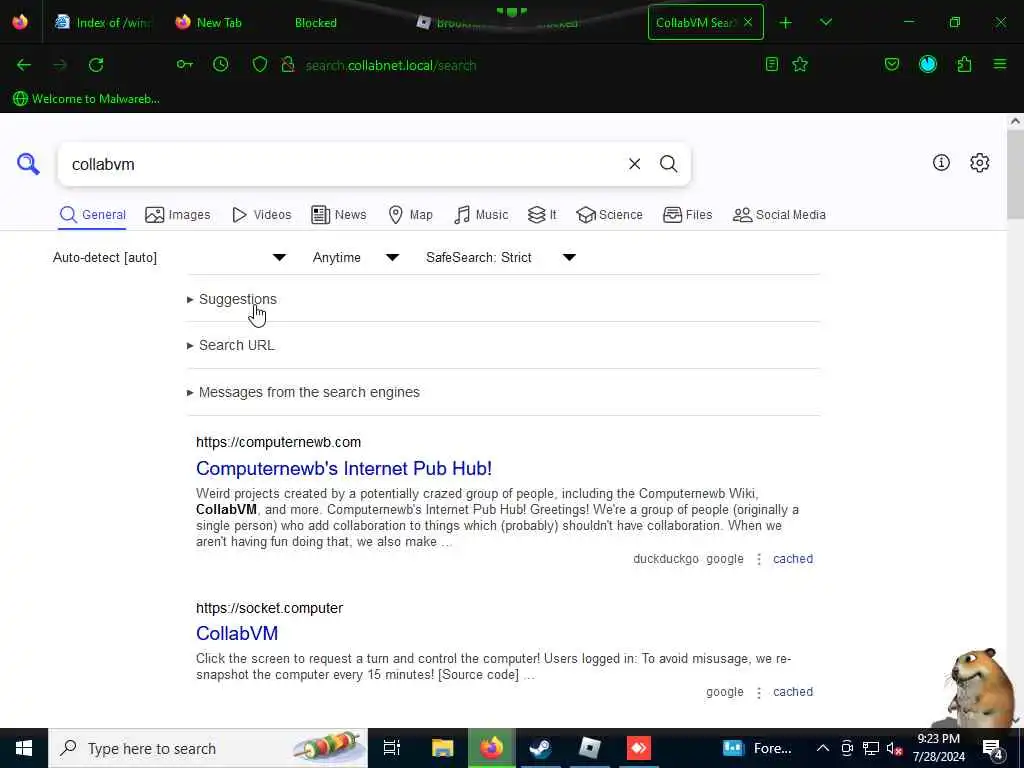Open new tab with plus button
Viewport: 1024px width, 768px height.
click(786, 23)
